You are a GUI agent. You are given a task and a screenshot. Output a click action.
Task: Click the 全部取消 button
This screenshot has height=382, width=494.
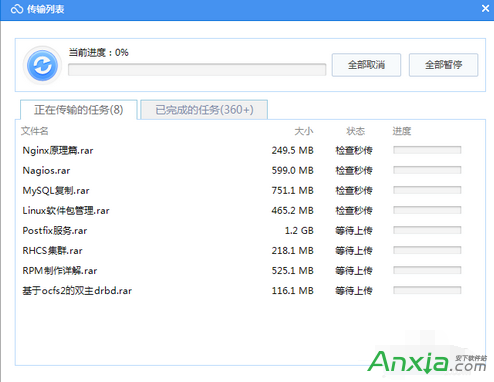coord(366,65)
